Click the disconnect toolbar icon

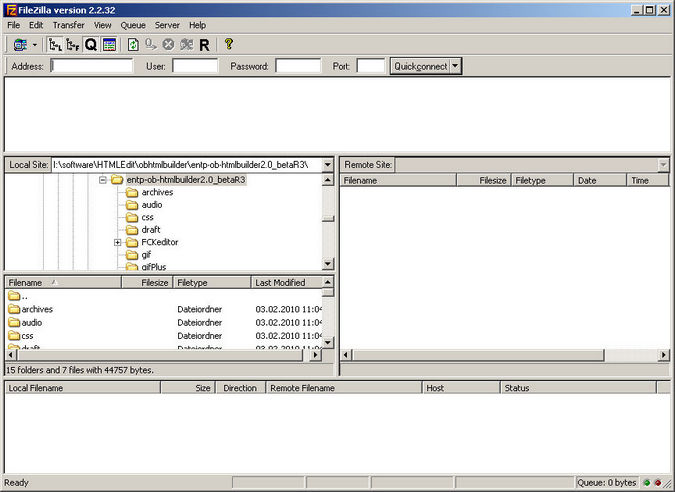coord(186,44)
